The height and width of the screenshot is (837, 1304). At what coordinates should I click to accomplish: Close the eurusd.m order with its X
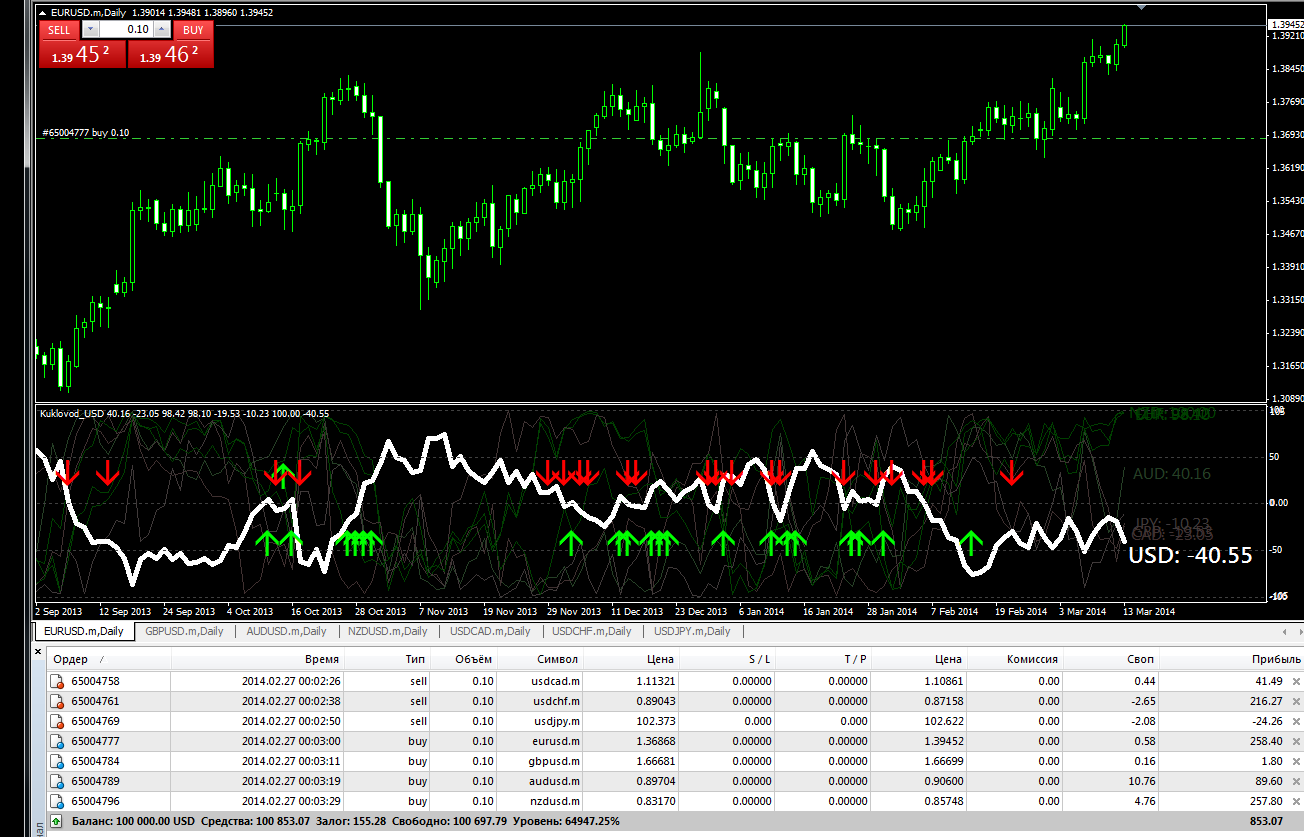coord(1296,741)
